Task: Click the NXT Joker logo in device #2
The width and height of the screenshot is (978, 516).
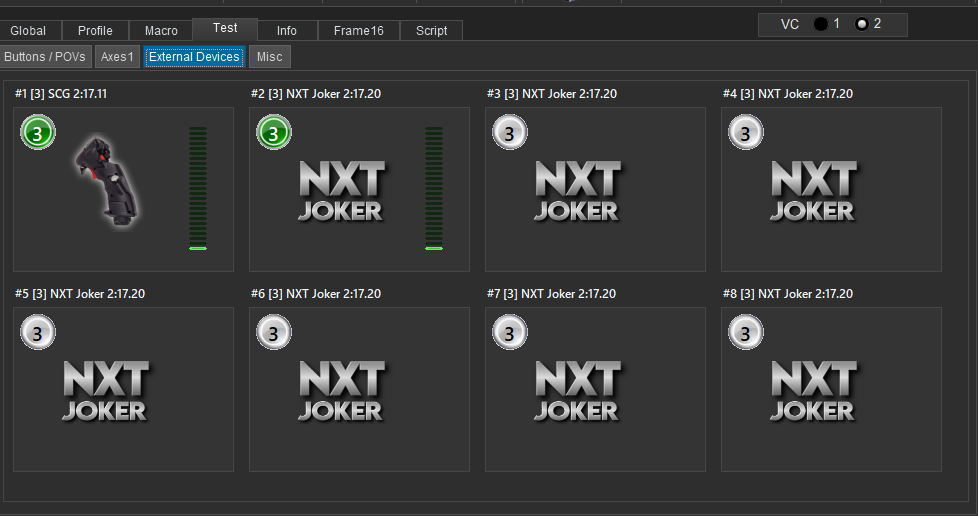Action: pos(341,190)
